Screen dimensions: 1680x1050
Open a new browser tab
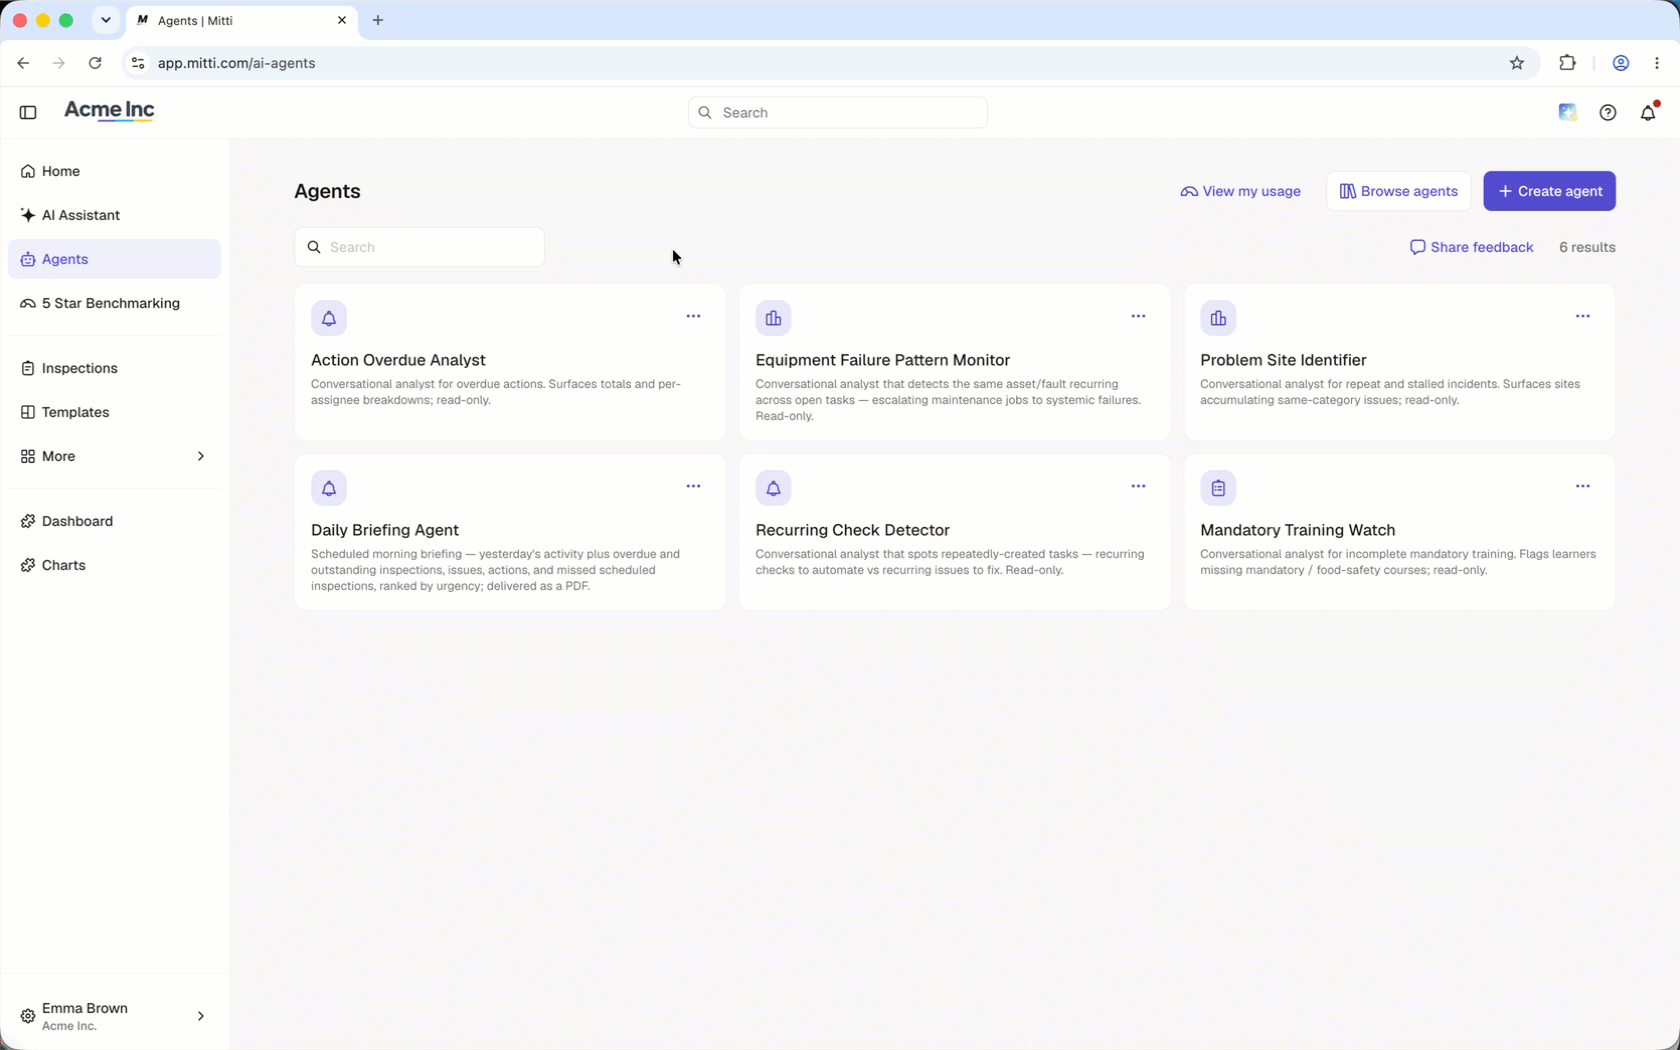click(378, 20)
